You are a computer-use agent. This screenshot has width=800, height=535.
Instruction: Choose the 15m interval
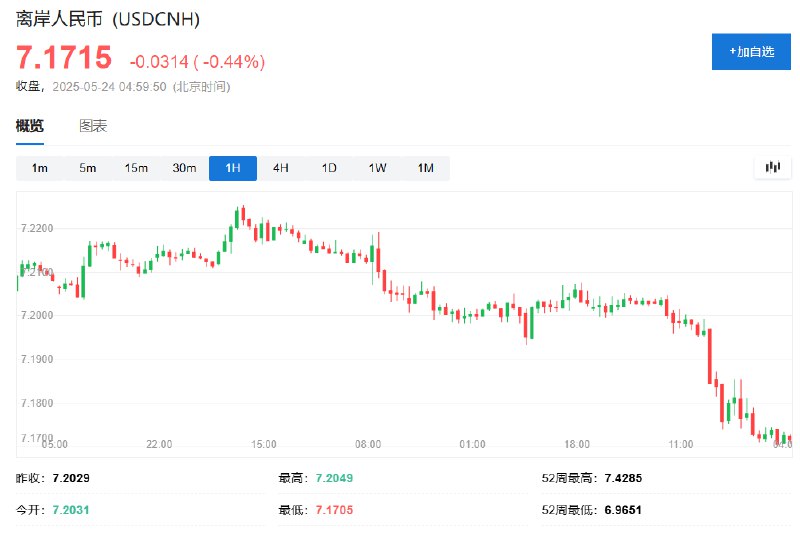(136, 168)
